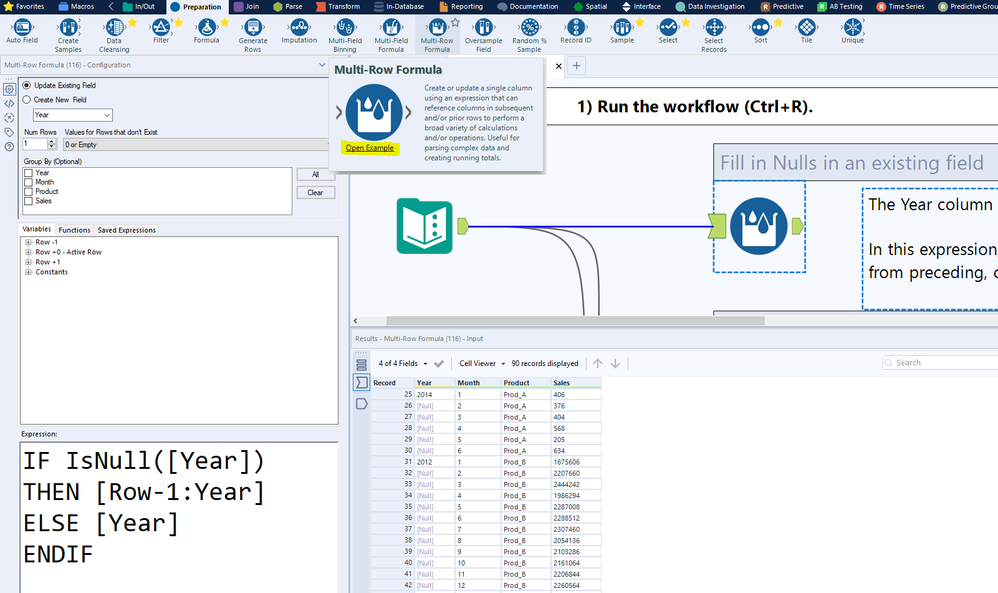Click in the results Search field
Image resolution: width=998 pixels, height=593 pixels.
[x=942, y=363]
